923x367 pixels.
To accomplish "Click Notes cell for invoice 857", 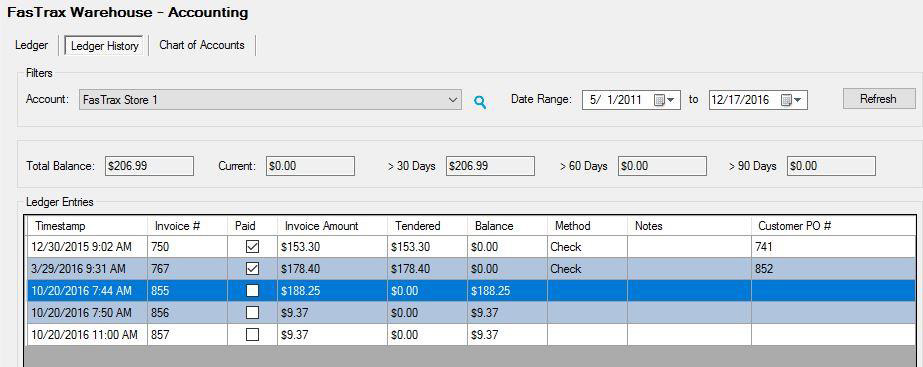I will click(689, 335).
